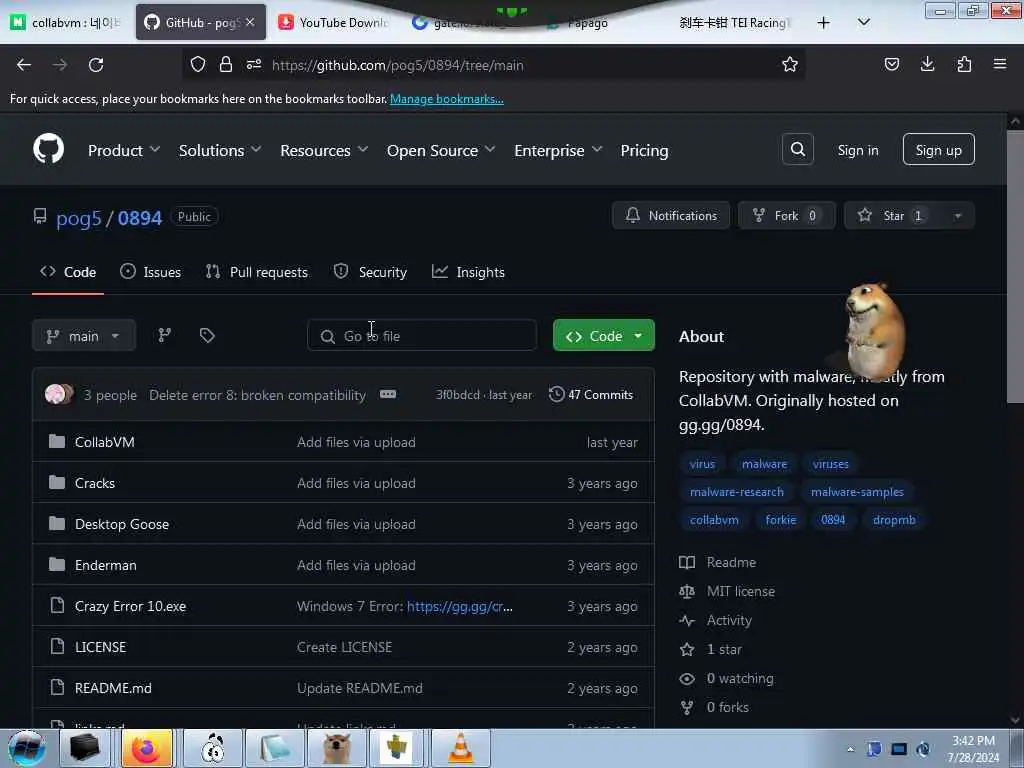
Task: Bookmark this page with the star icon
Action: coord(790,65)
